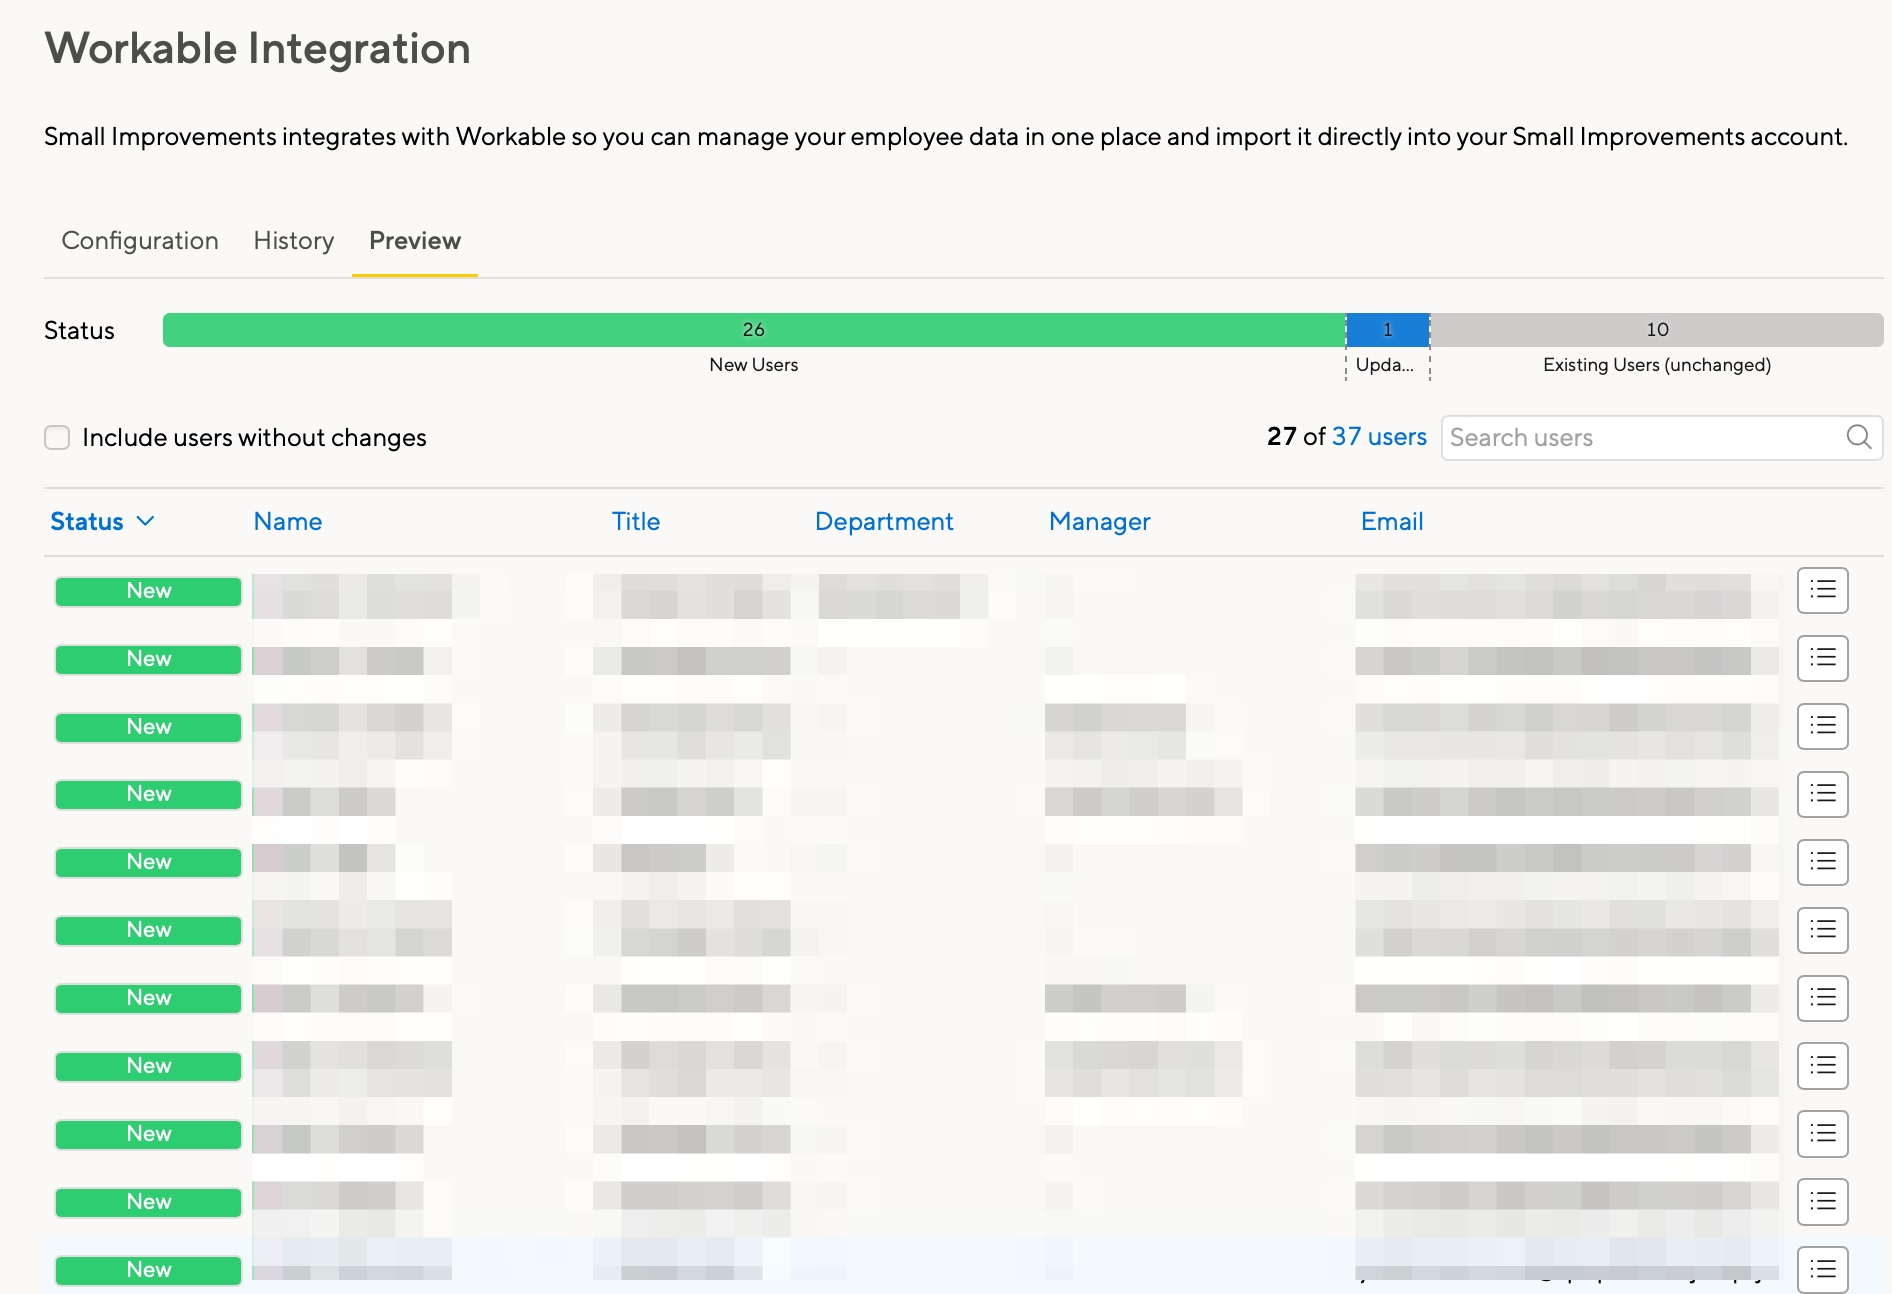This screenshot has width=1892, height=1294.
Task: Click the New badge in first row
Action: coord(148,591)
